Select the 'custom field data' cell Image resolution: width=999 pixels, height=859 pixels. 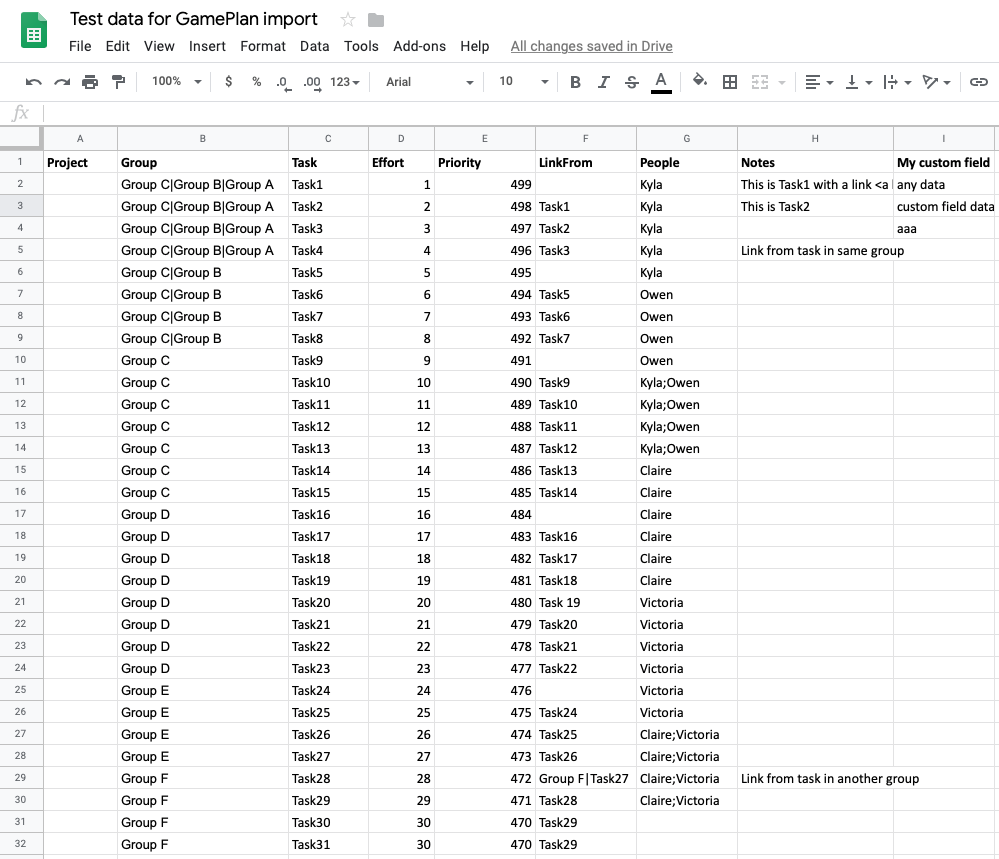(944, 206)
